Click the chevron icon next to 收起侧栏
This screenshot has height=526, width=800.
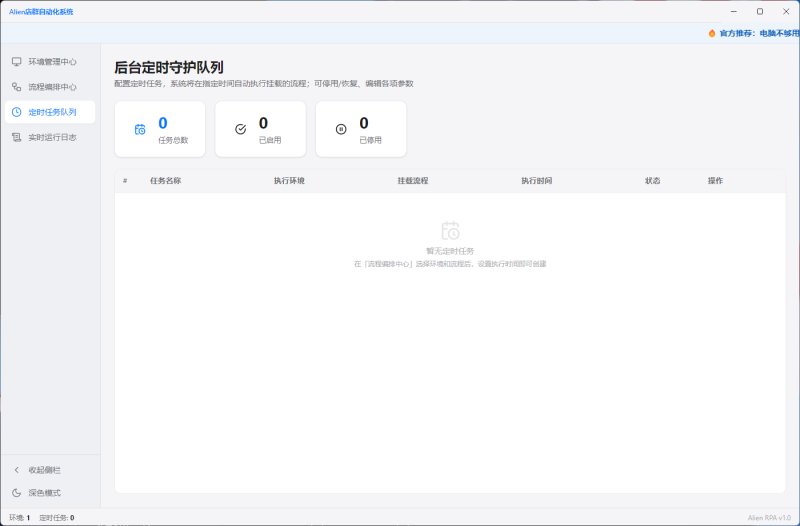pos(16,470)
